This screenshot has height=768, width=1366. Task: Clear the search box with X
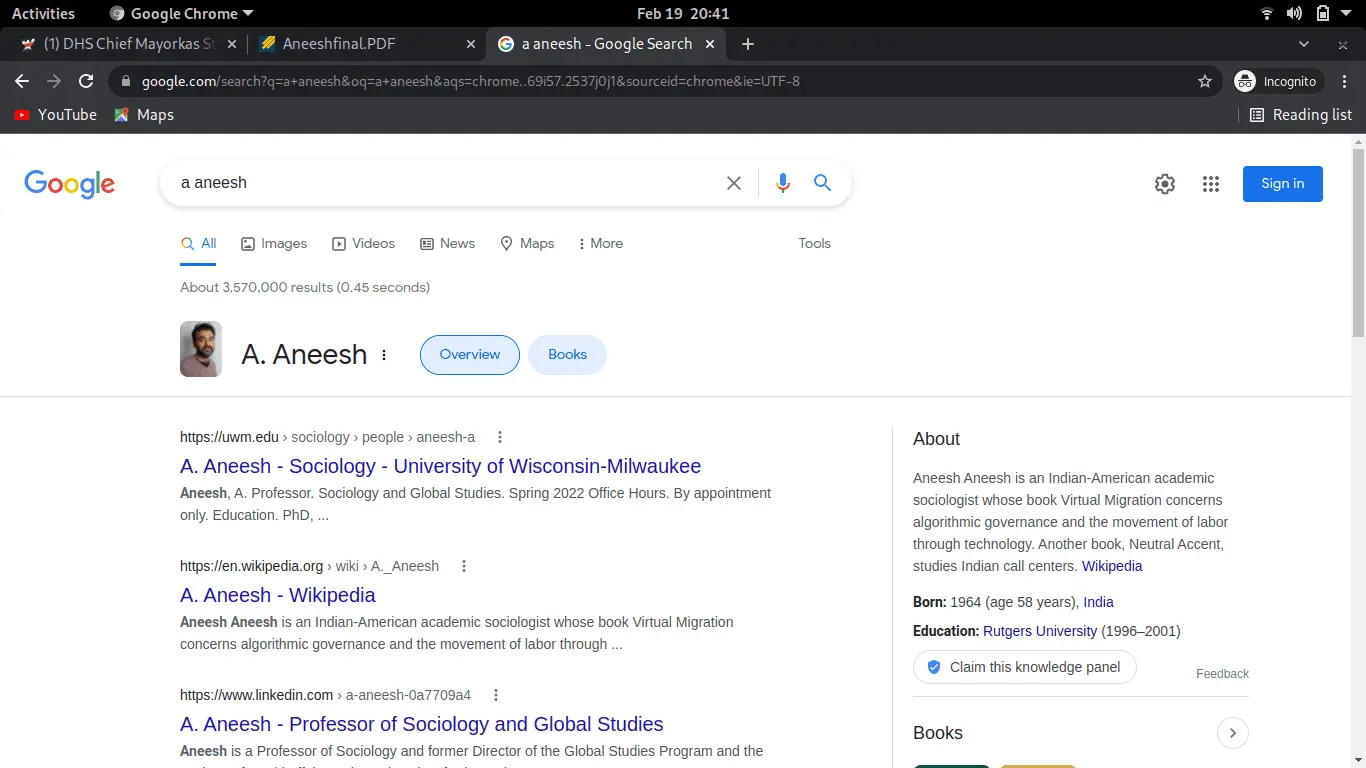coord(734,183)
